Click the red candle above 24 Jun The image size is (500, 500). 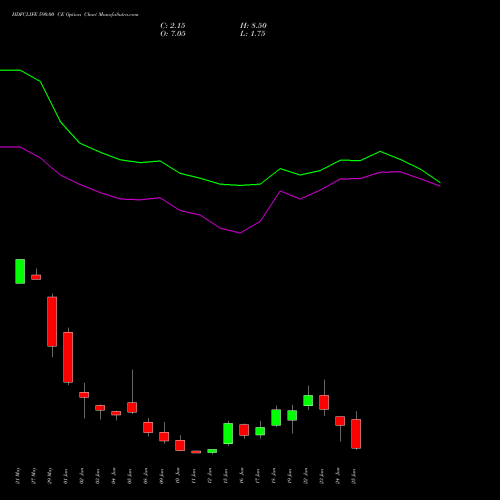(340, 421)
